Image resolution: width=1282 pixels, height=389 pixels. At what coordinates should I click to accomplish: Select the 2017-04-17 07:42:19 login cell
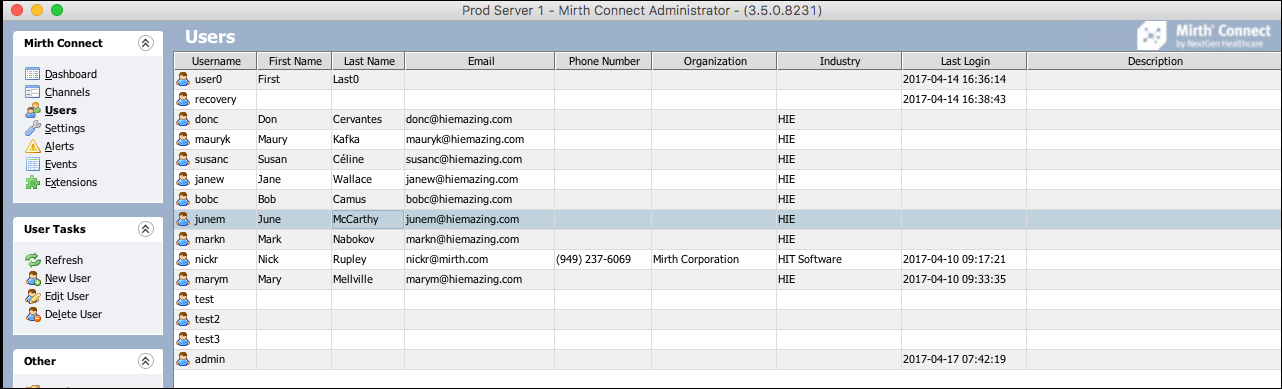(x=964, y=359)
